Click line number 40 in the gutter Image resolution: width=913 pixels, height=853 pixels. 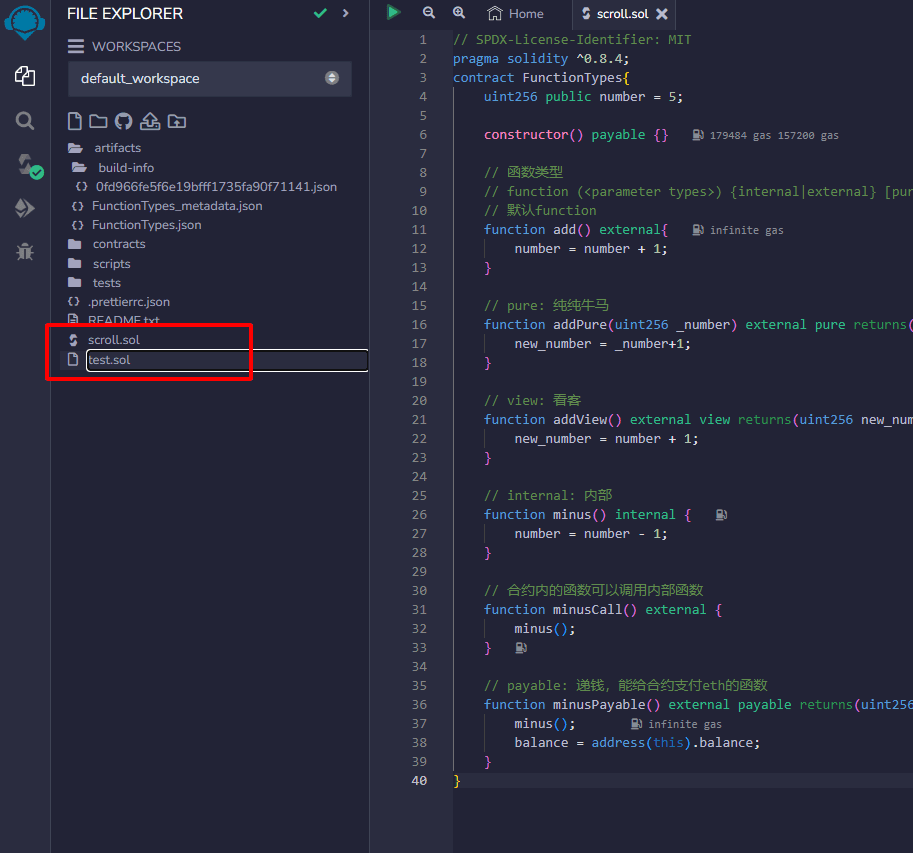(419, 781)
